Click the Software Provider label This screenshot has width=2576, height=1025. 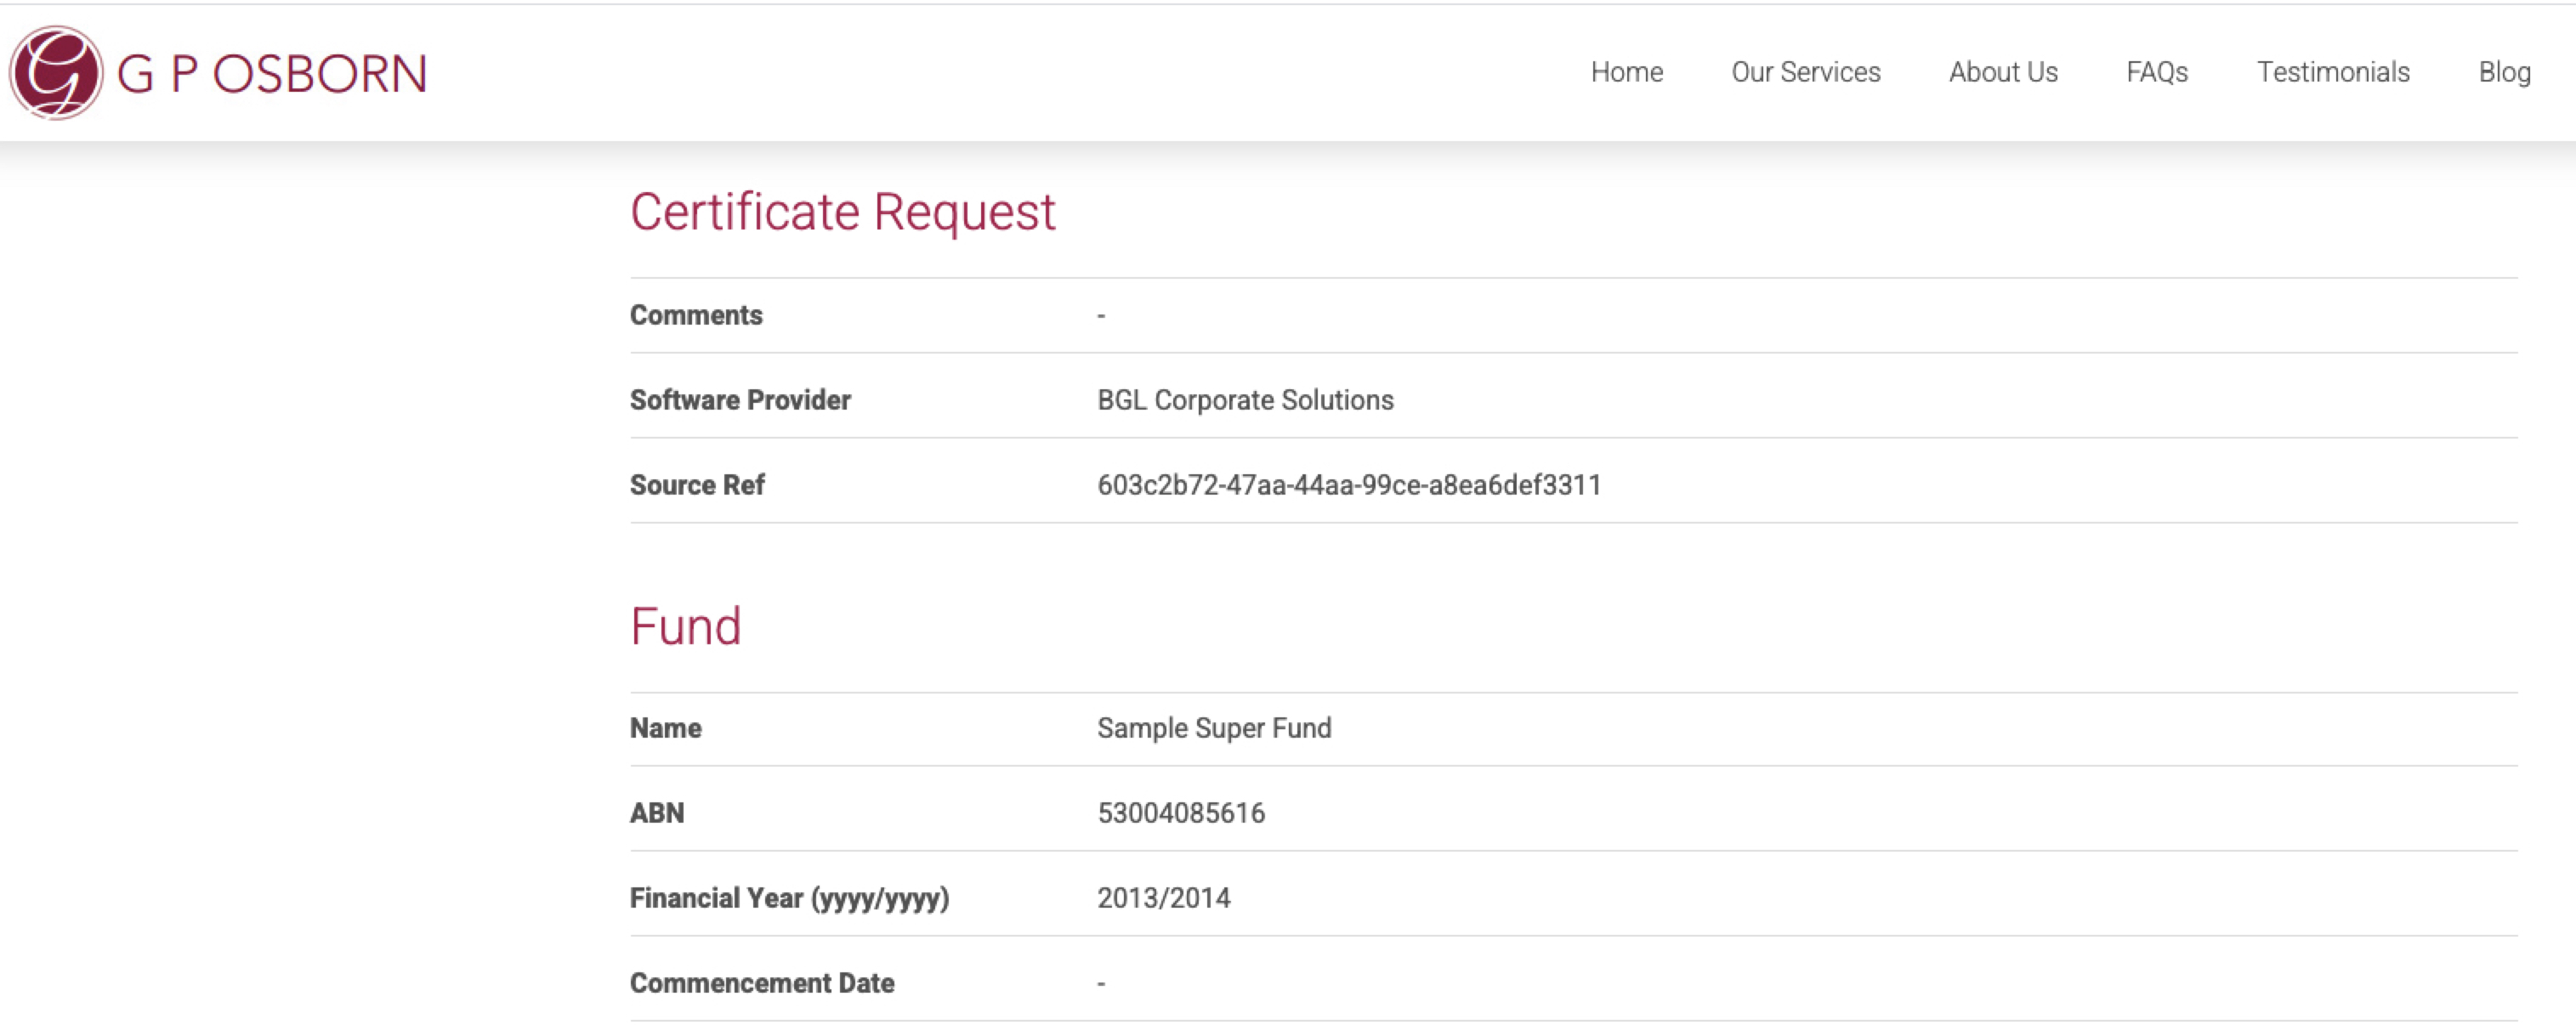click(x=739, y=400)
